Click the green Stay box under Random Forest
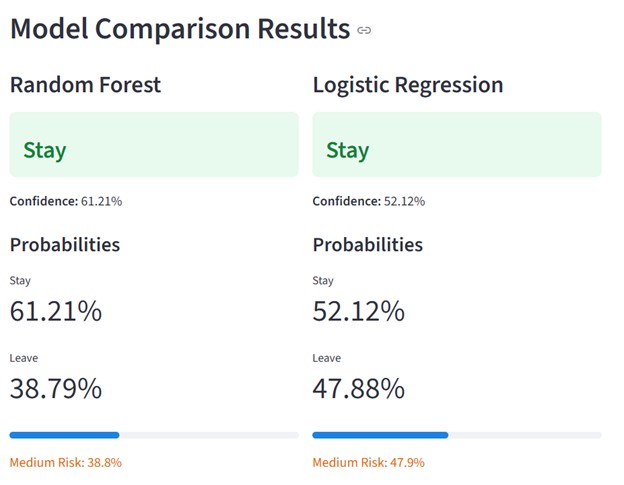 click(154, 145)
